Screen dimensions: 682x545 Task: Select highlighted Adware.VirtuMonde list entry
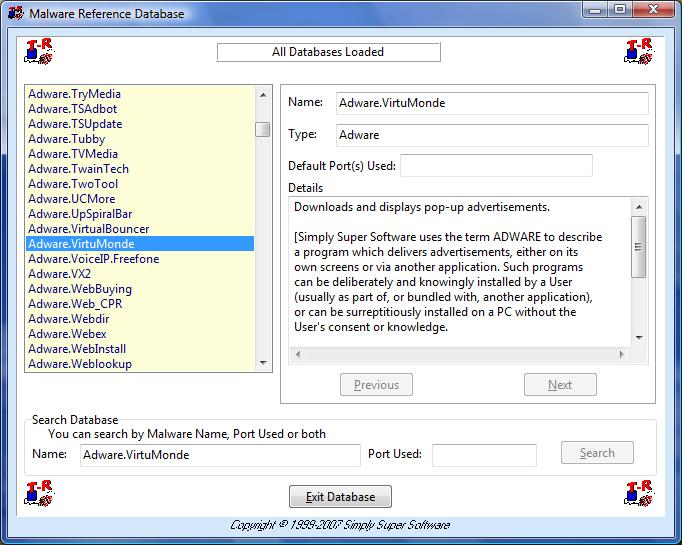pos(140,244)
